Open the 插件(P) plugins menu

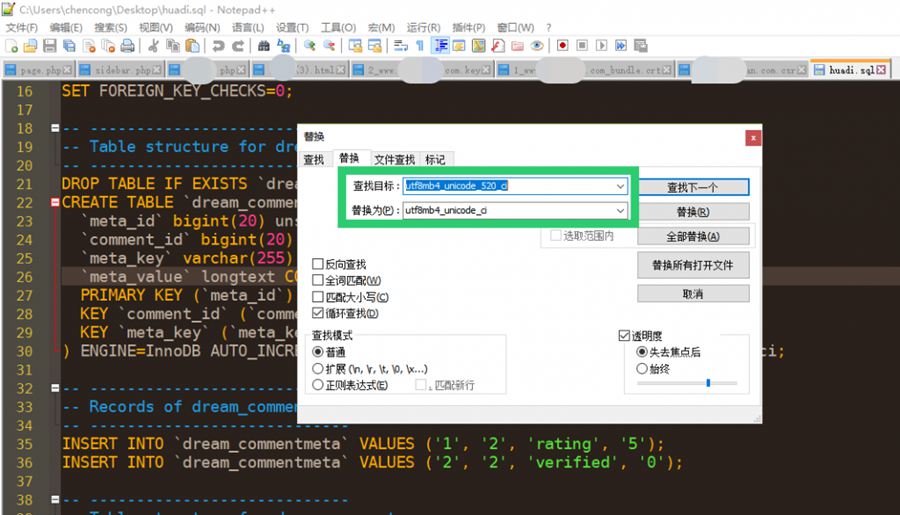(467, 27)
